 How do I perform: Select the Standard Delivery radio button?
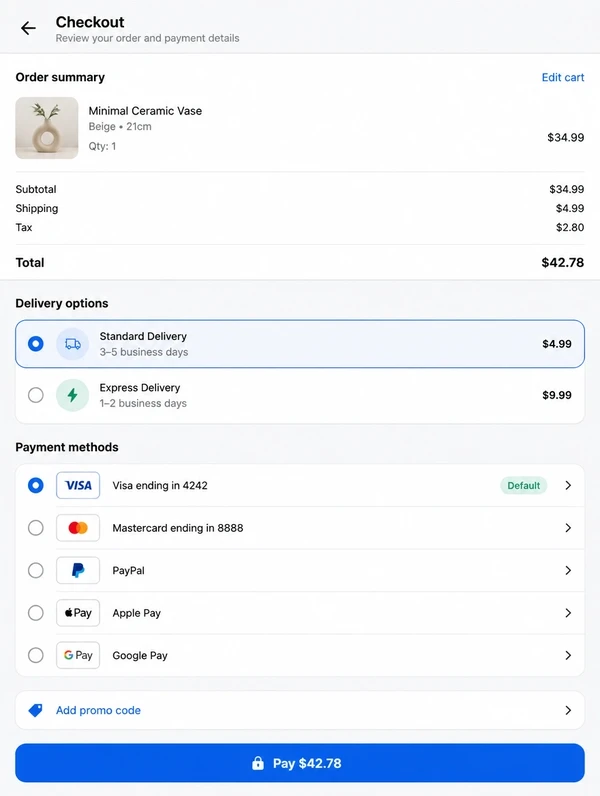36,344
